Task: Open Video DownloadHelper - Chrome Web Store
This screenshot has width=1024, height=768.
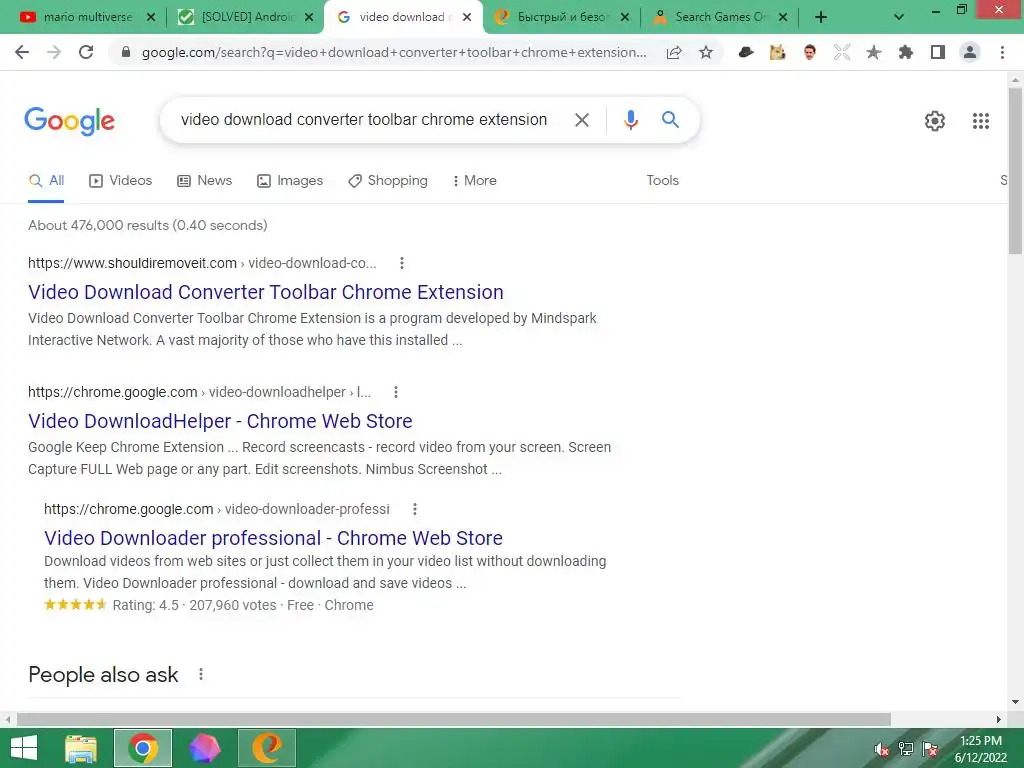Action: pyautogui.click(x=220, y=421)
